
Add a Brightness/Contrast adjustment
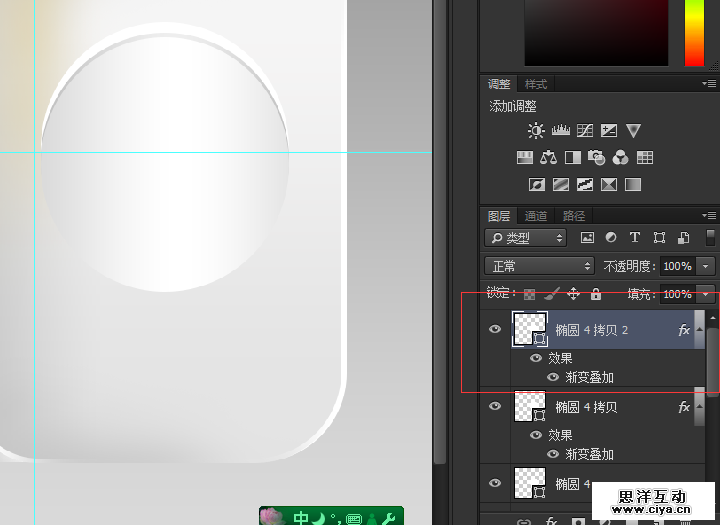pyautogui.click(x=537, y=131)
